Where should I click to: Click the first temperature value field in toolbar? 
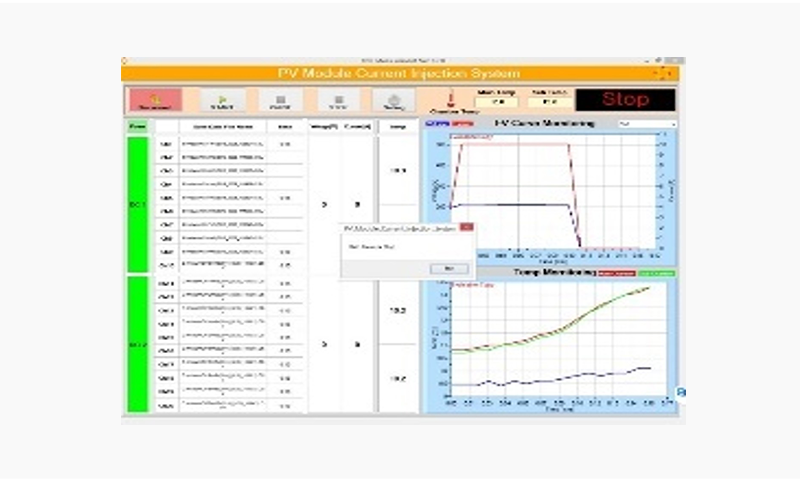point(496,102)
